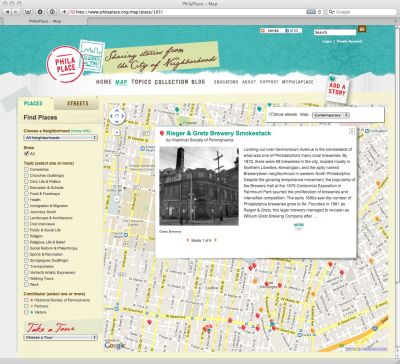The image size is (400, 364).
Task: Close the Rieger & Gretz Brewery popup
Action: [352, 131]
